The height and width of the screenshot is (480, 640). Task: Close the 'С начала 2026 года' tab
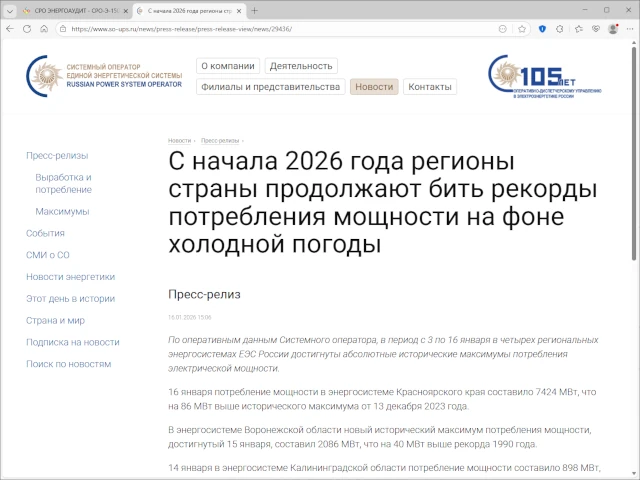239,11
